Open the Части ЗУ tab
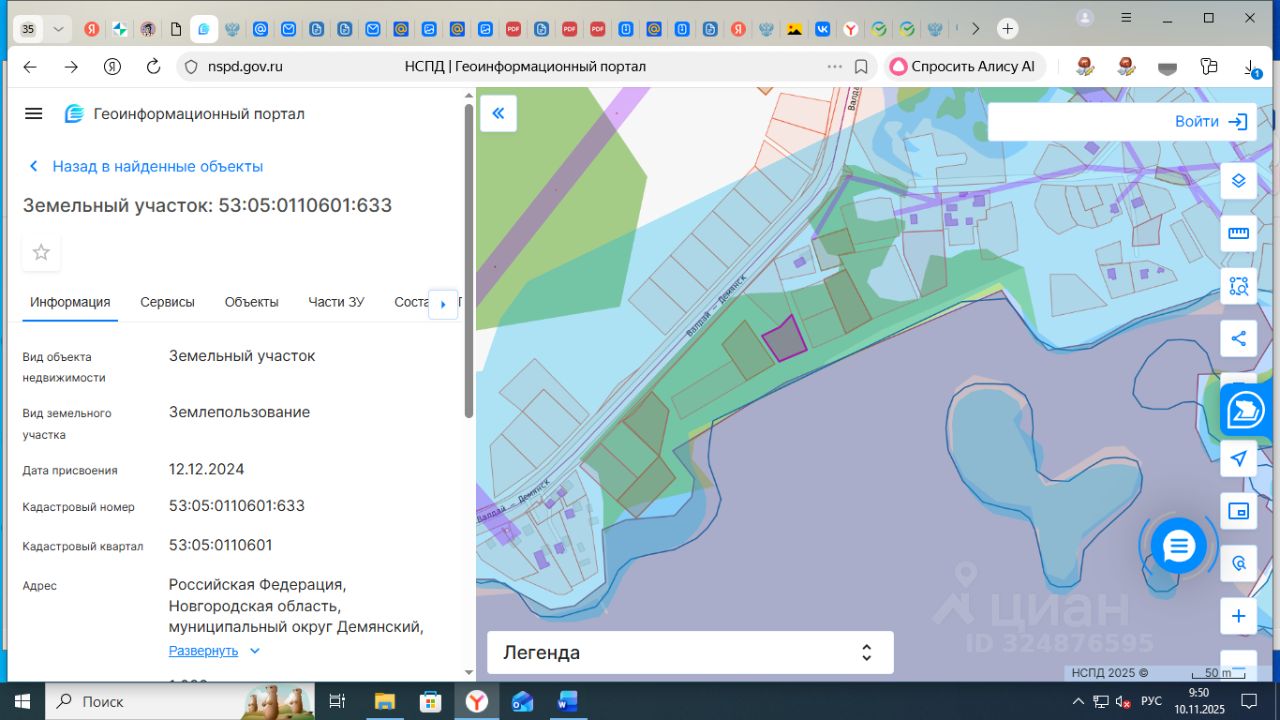This screenshot has width=1280, height=720. [336, 302]
